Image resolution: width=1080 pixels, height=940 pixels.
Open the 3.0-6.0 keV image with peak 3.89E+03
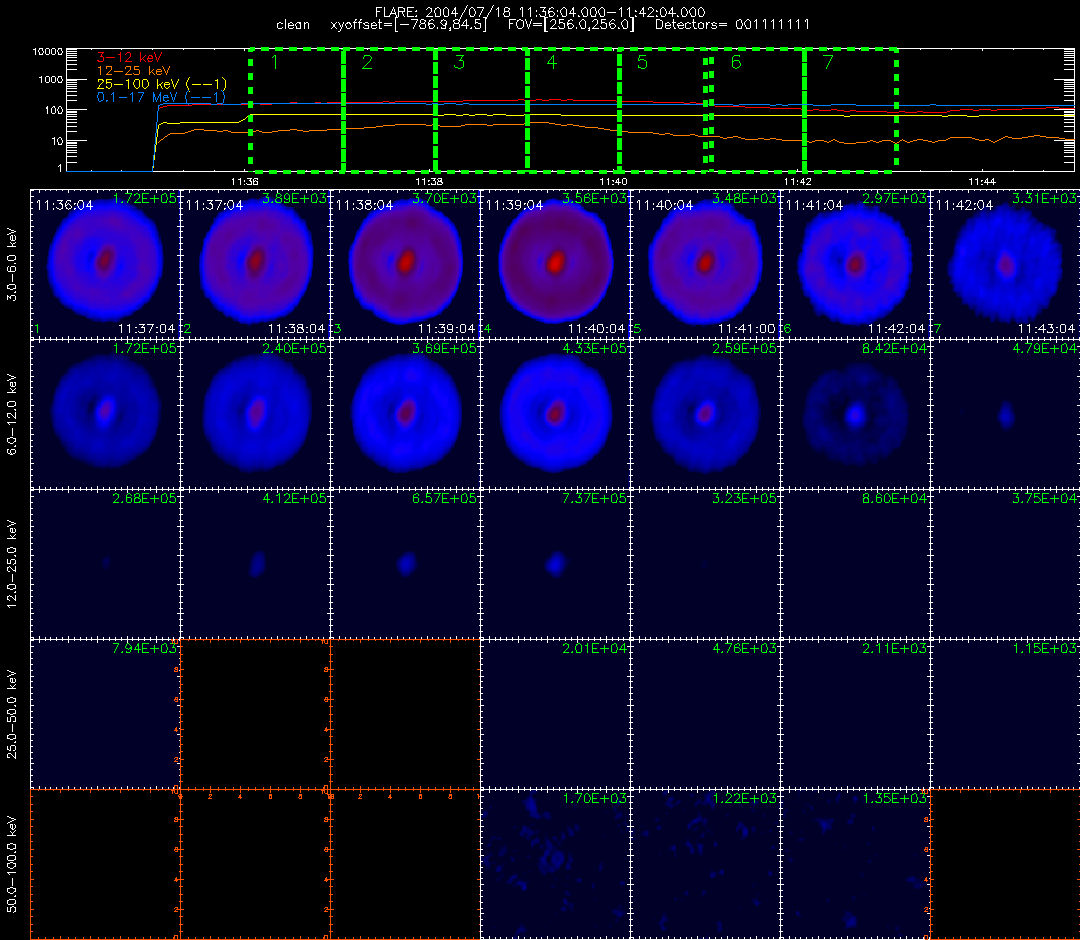(x=256, y=264)
